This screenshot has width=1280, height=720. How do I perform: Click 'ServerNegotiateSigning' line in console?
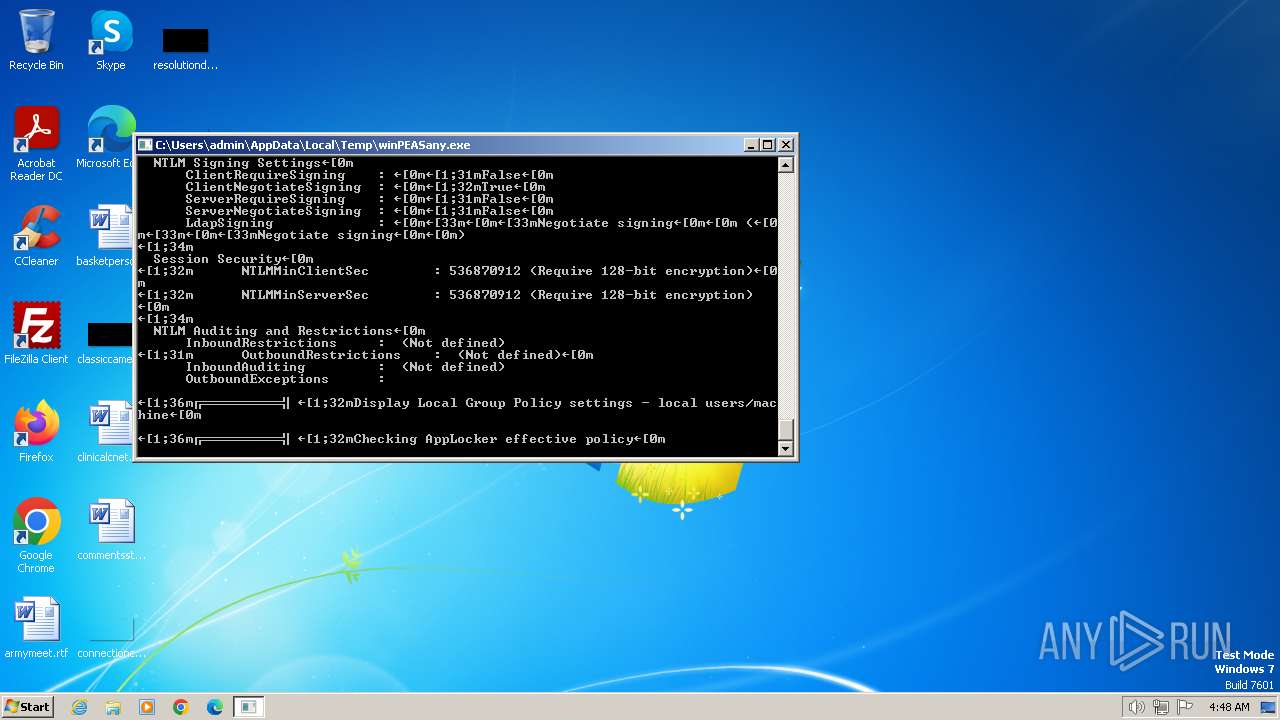click(369, 211)
